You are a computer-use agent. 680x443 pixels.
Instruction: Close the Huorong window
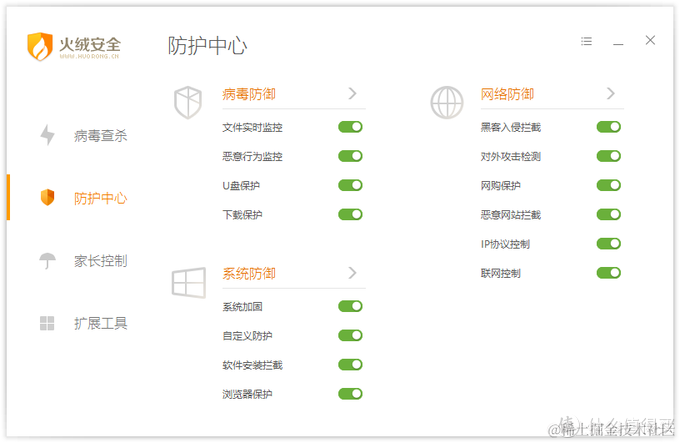click(x=650, y=40)
